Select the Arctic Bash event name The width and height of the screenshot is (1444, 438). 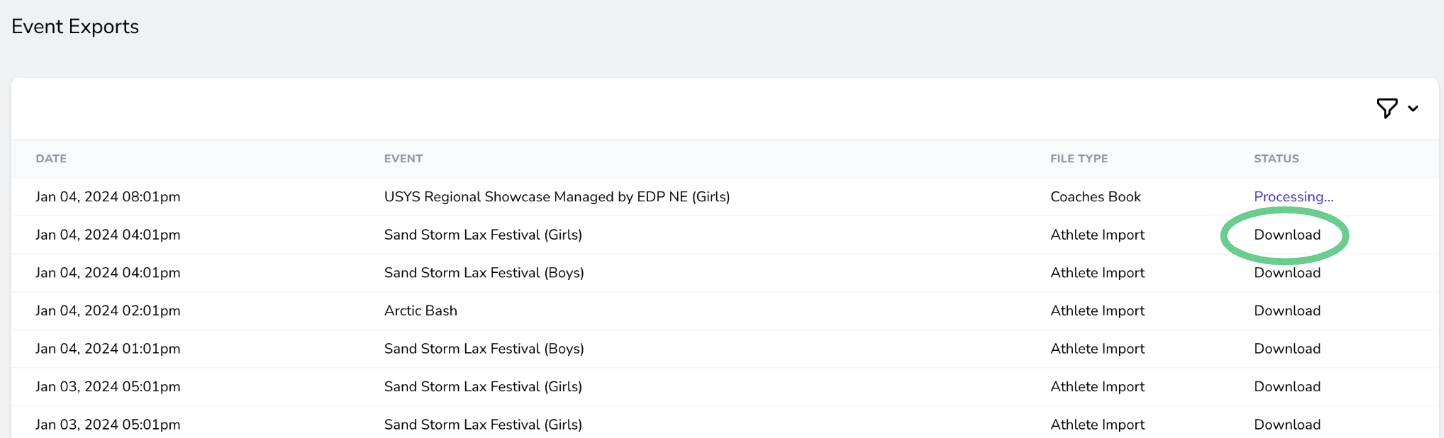tap(420, 311)
